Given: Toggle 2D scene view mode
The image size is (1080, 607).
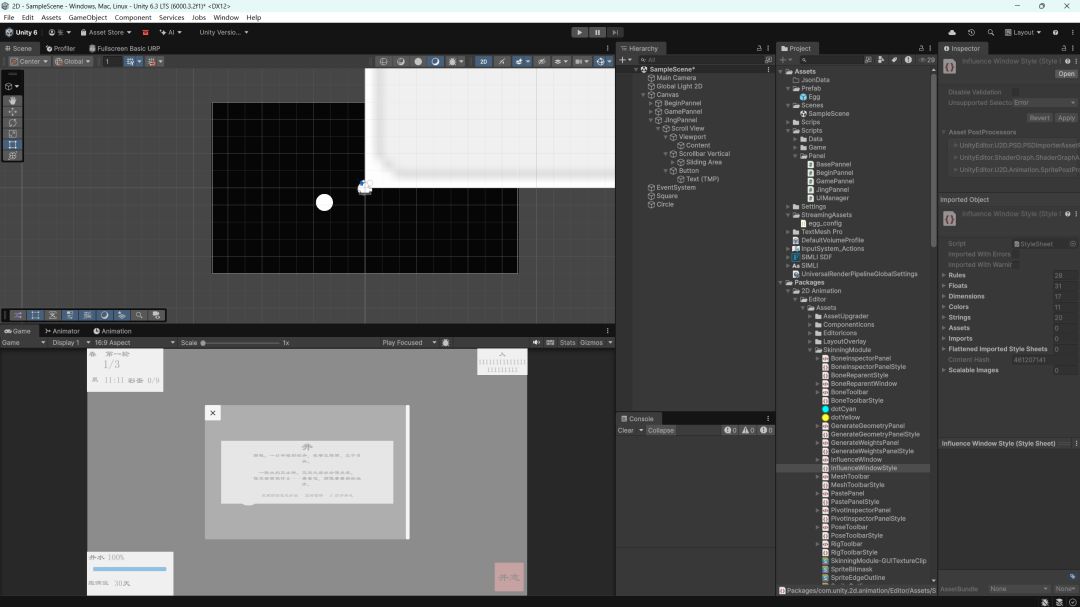Looking at the screenshot, I should tap(484, 61).
